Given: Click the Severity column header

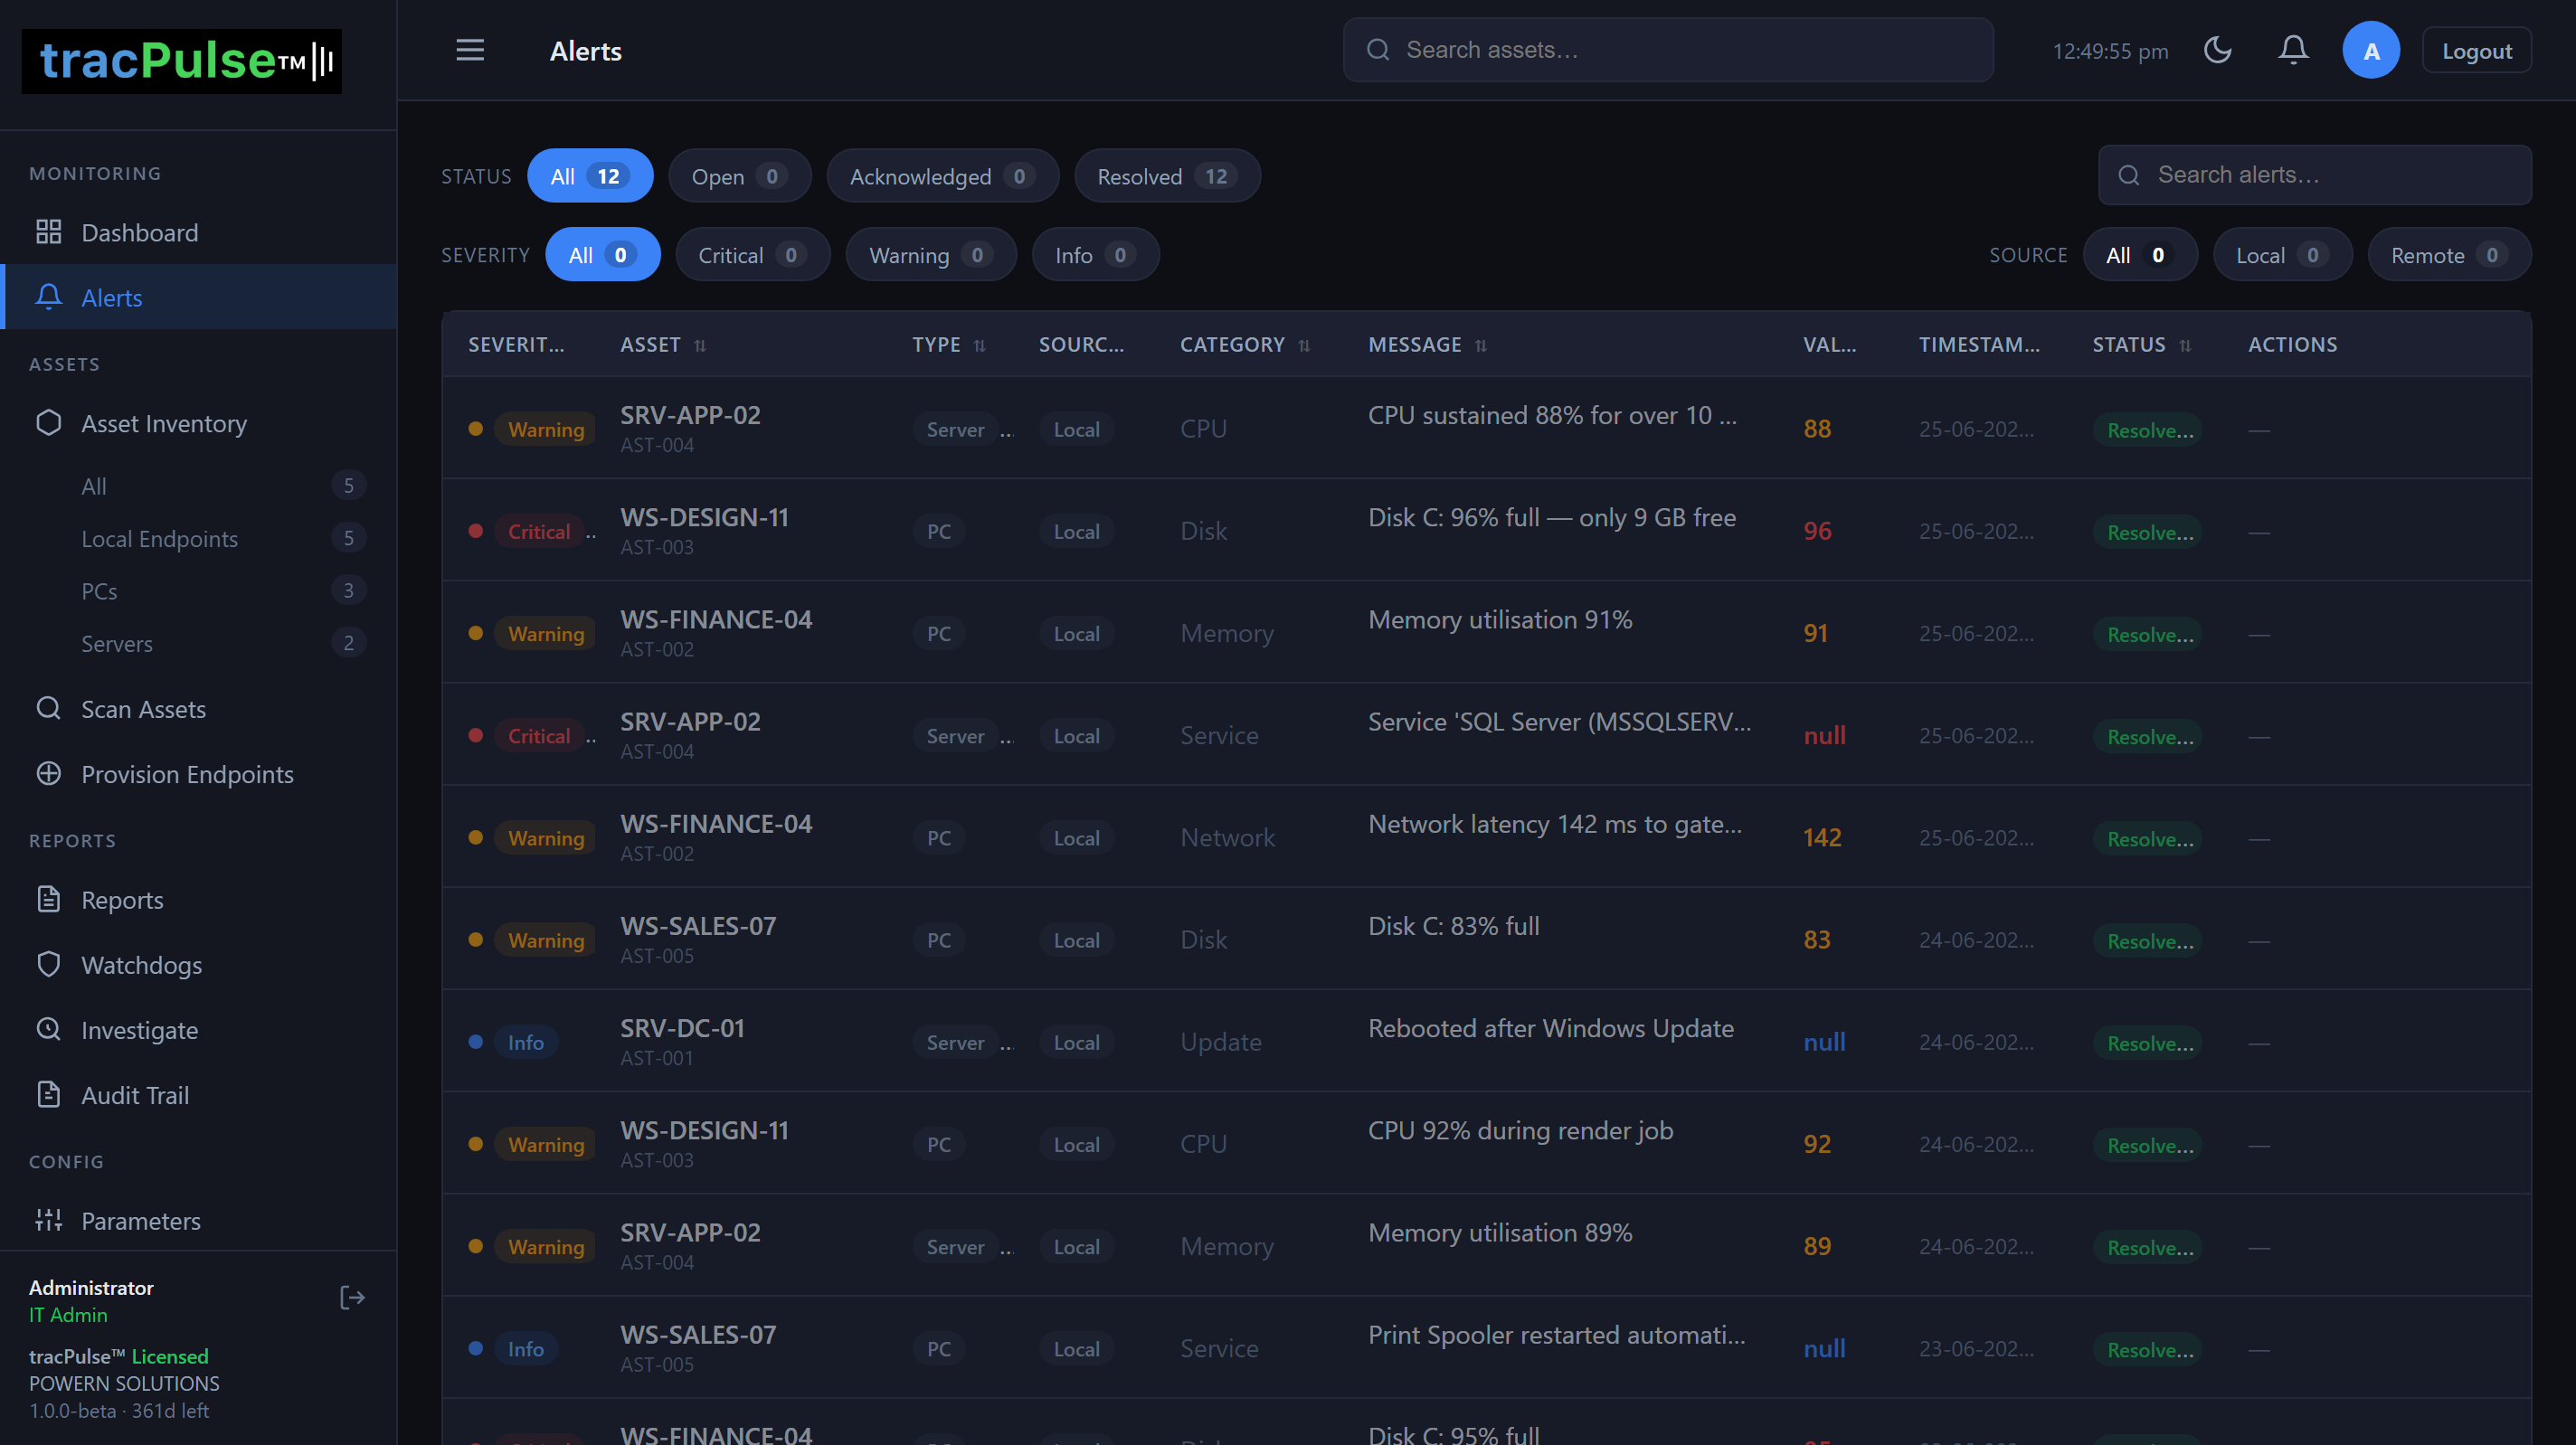Looking at the screenshot, I should [x=516, y=345].
